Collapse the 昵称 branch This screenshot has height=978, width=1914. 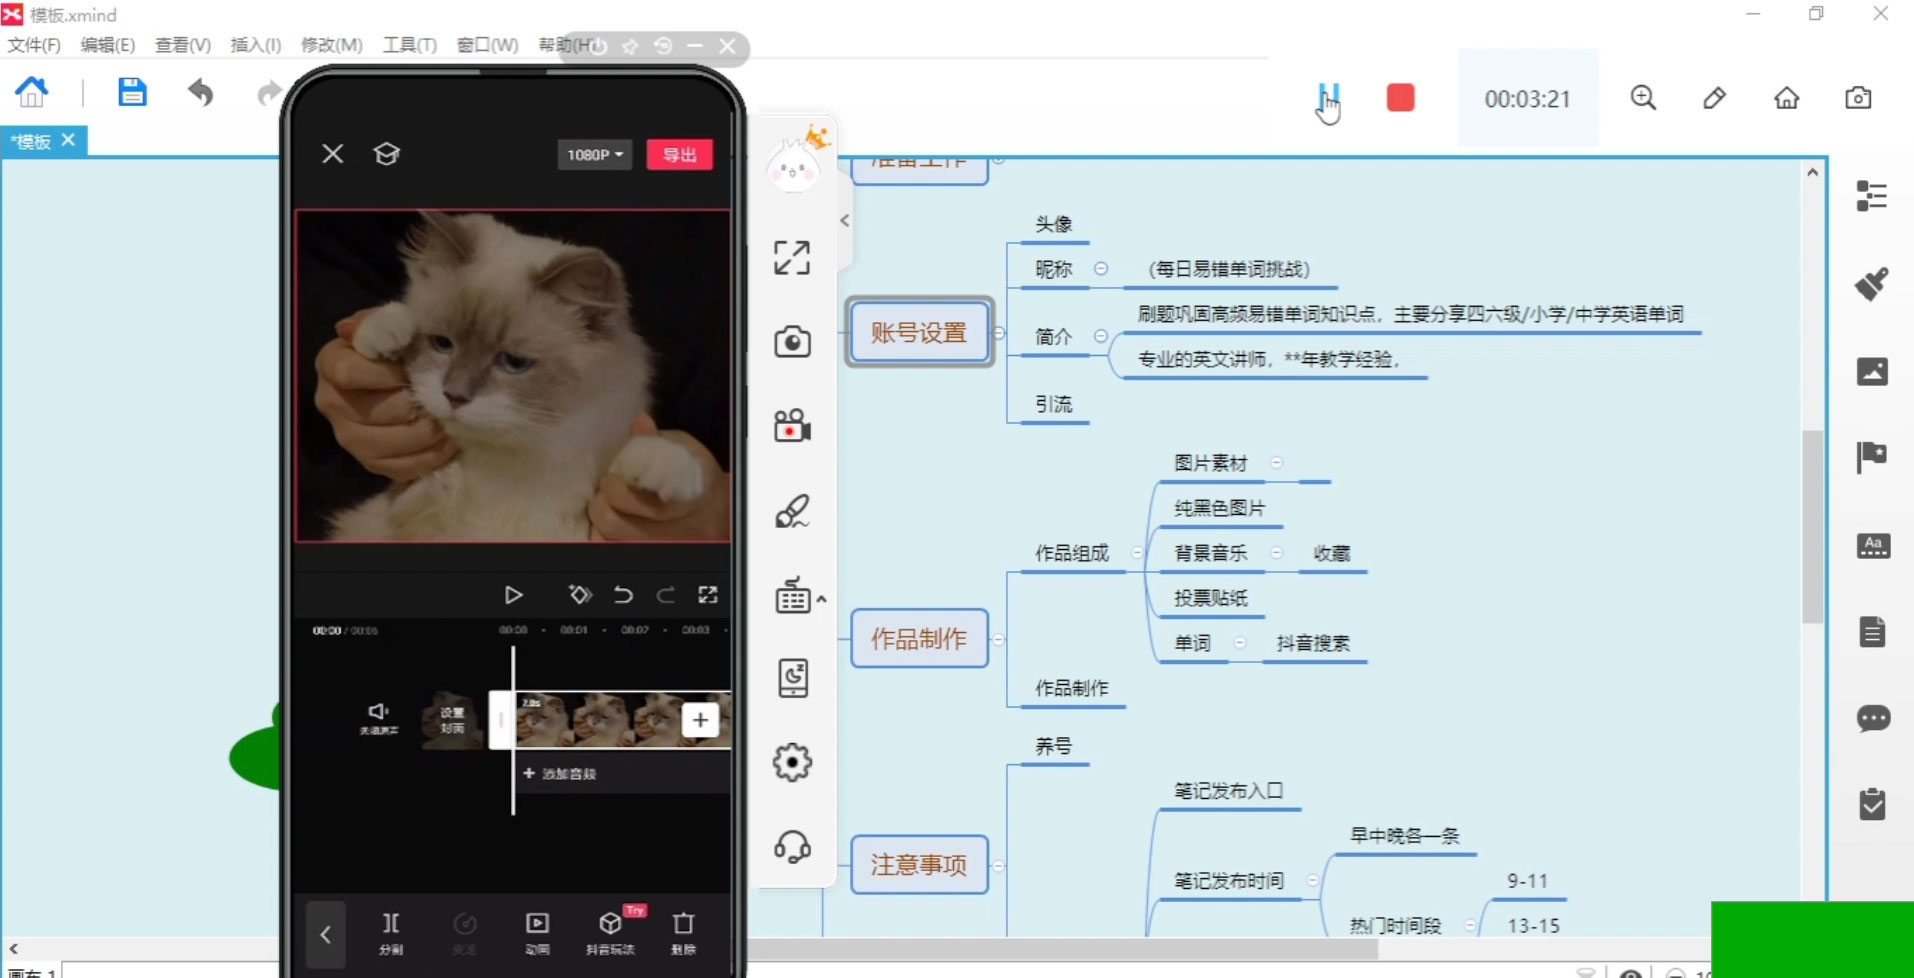point(1101,268)
